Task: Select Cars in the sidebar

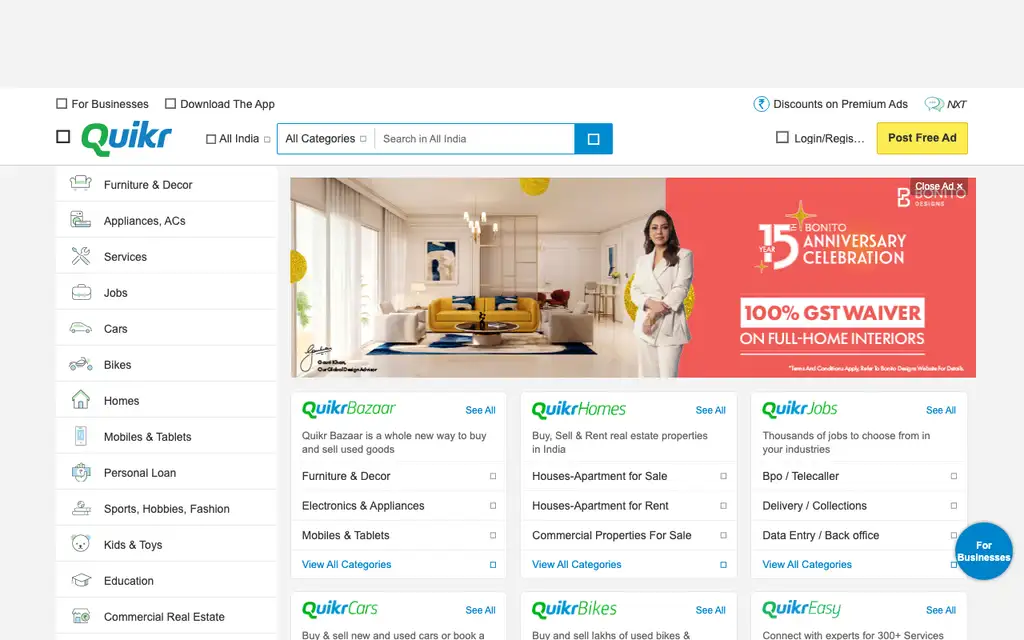Action: pos(167,328)
